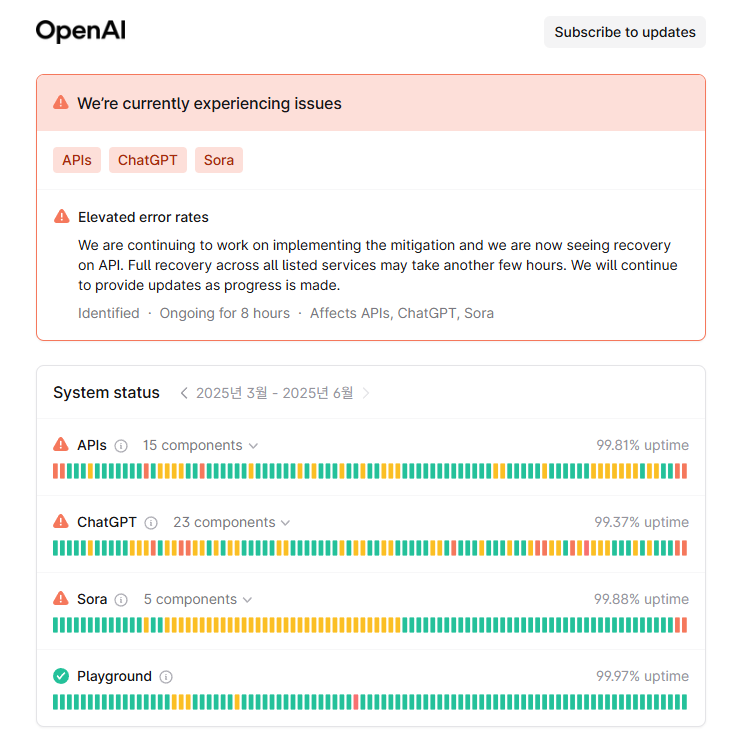Image resolution: width=737 pixels, height=742 pixels.
Task: Click the OpenAI logo
Action: click(80, 31)
